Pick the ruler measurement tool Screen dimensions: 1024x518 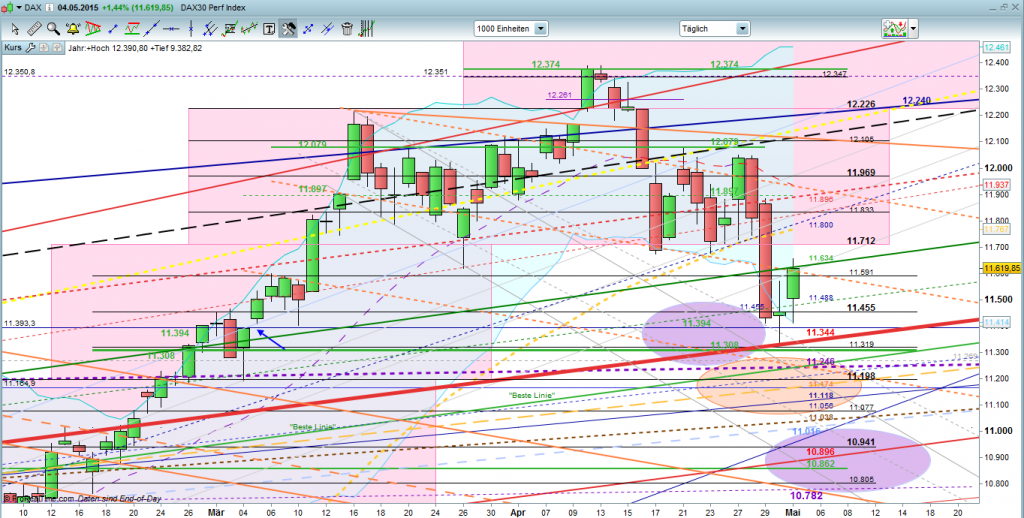(x=35, y=29)
